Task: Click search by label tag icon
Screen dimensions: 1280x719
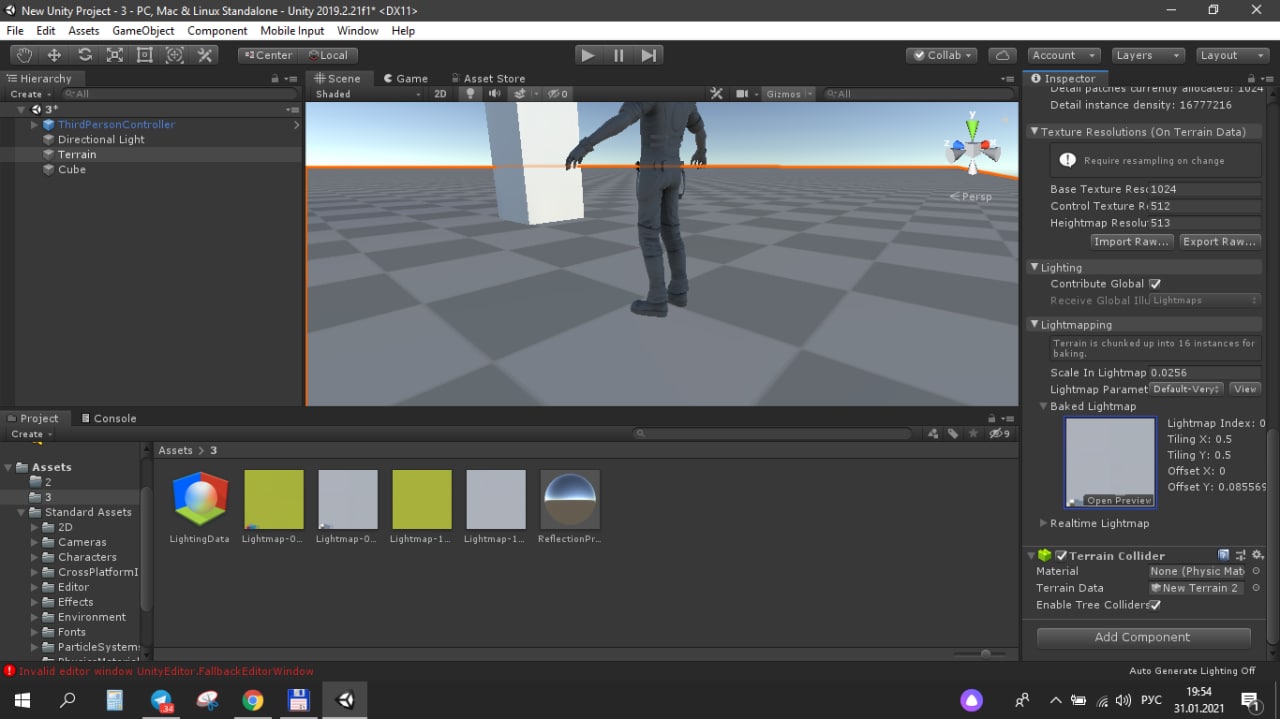Action: (953, 434)
